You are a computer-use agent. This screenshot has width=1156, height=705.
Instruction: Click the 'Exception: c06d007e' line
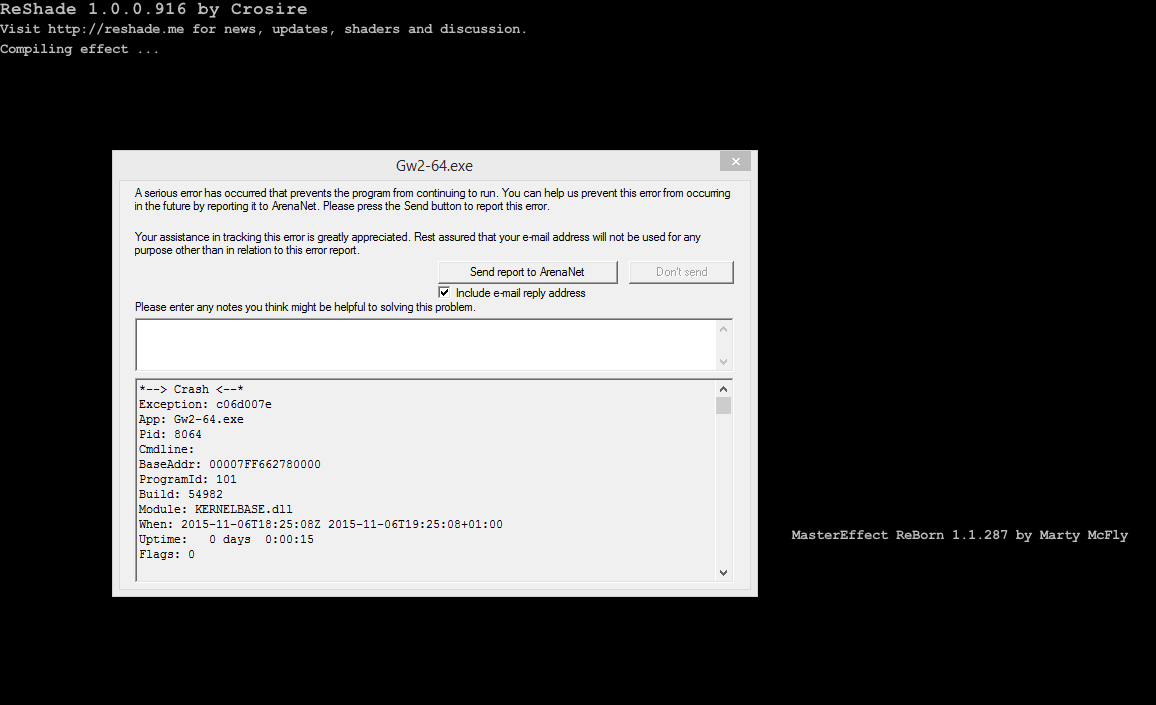pos(205,404)
